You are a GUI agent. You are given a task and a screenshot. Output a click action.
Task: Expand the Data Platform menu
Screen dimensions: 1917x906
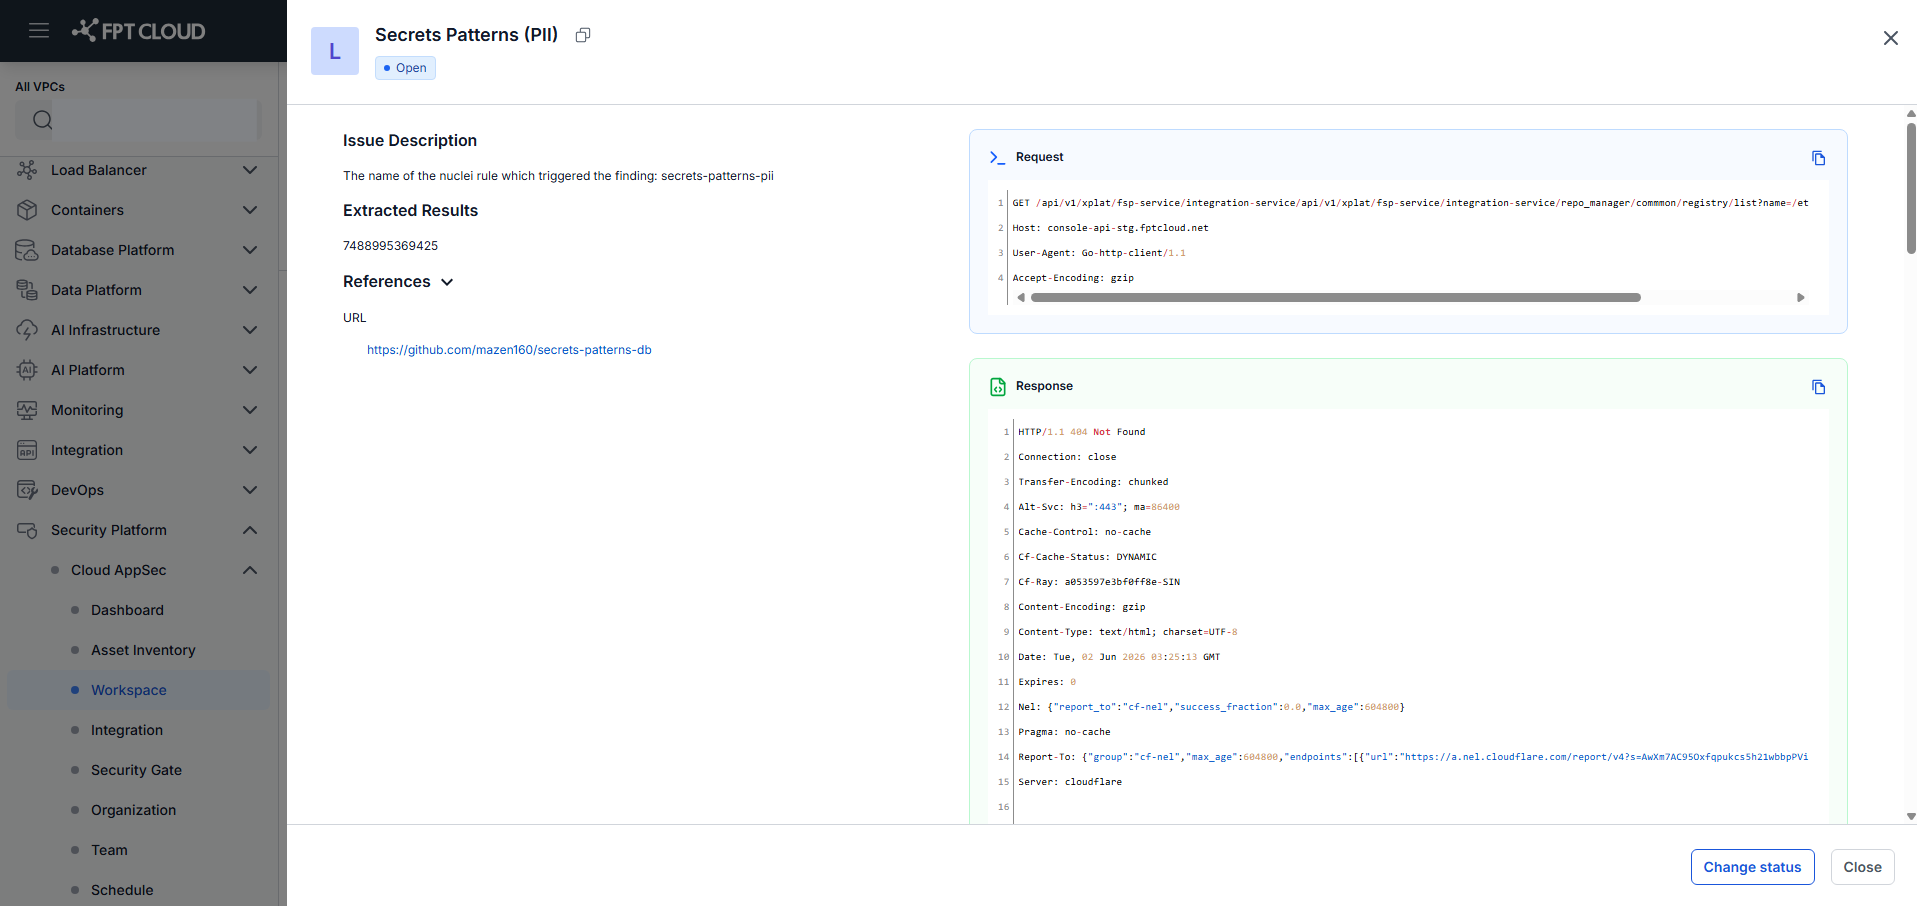pyautogui.click(x=250, y=290)
